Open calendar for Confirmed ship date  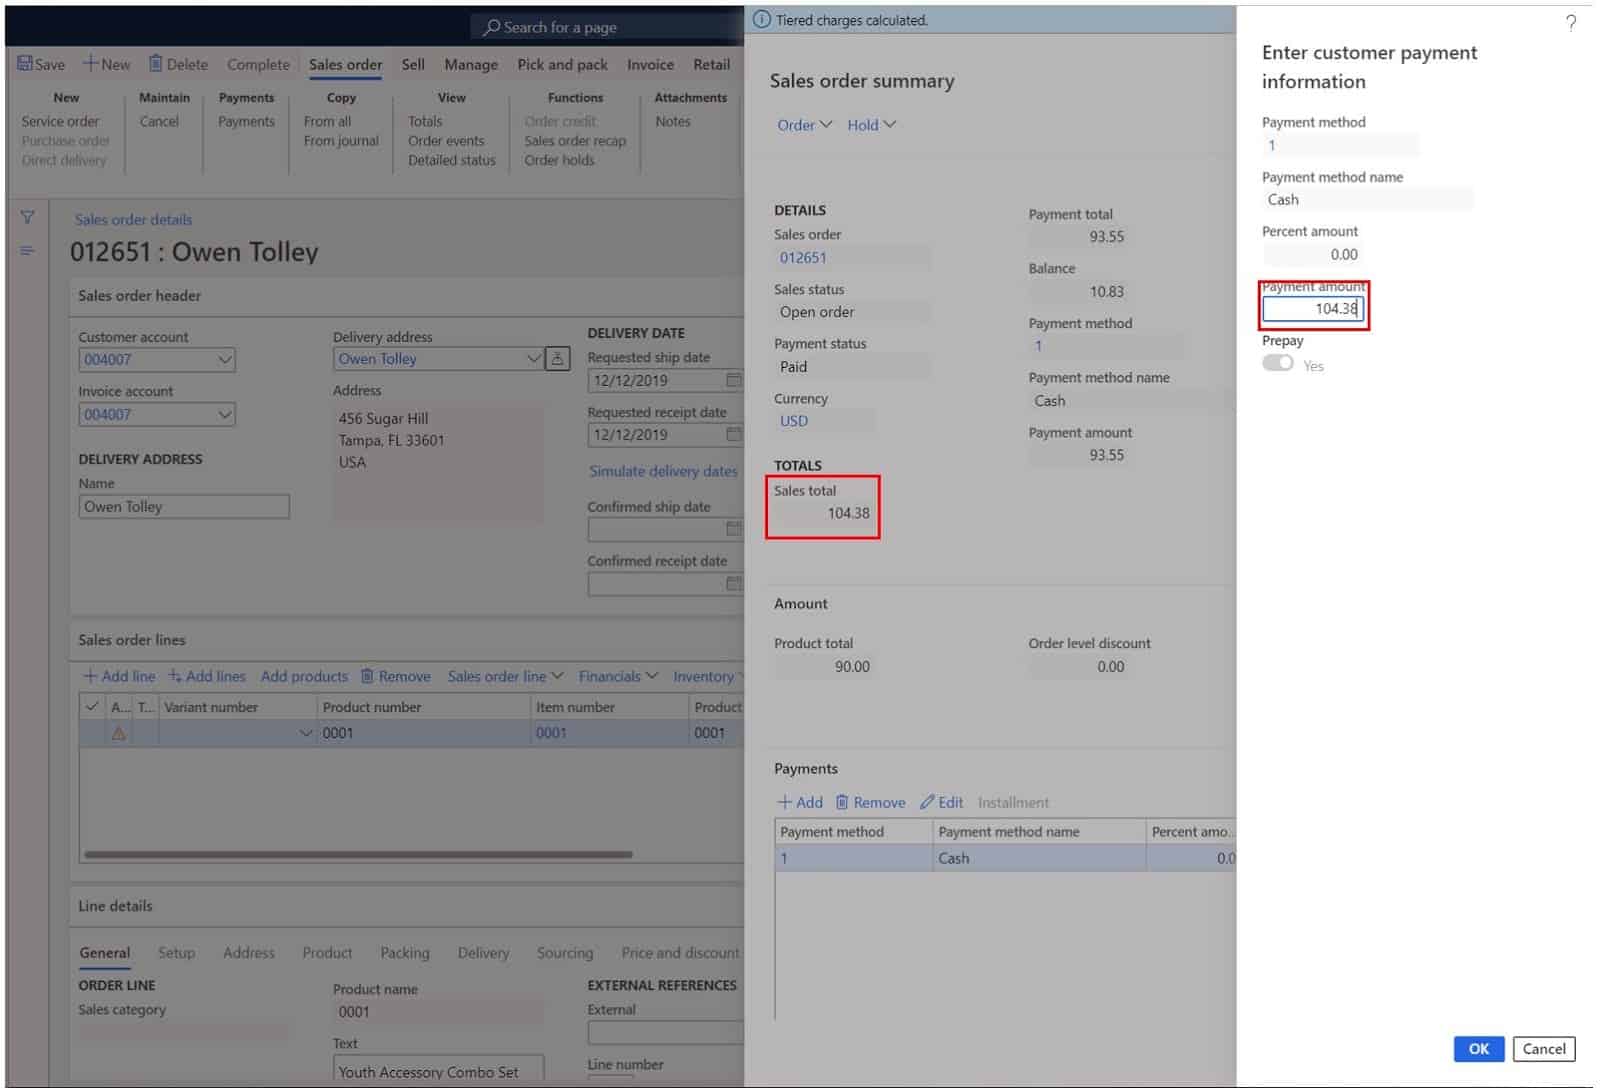point(733,528)
